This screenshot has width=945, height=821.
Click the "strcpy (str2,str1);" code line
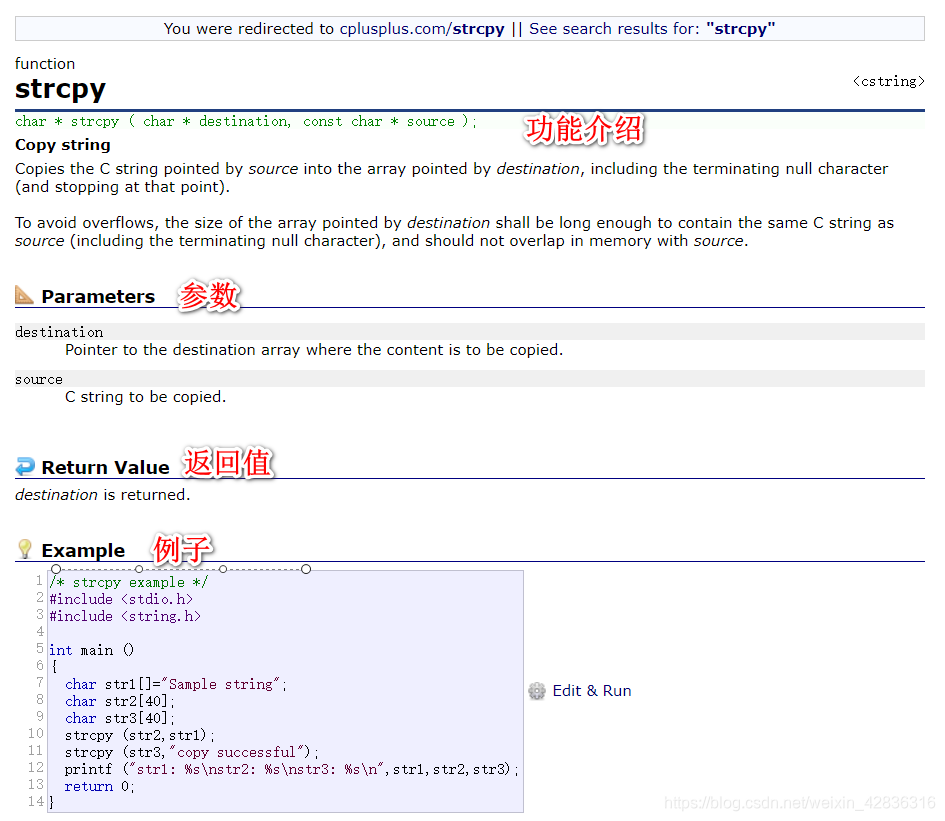[140, 735]
